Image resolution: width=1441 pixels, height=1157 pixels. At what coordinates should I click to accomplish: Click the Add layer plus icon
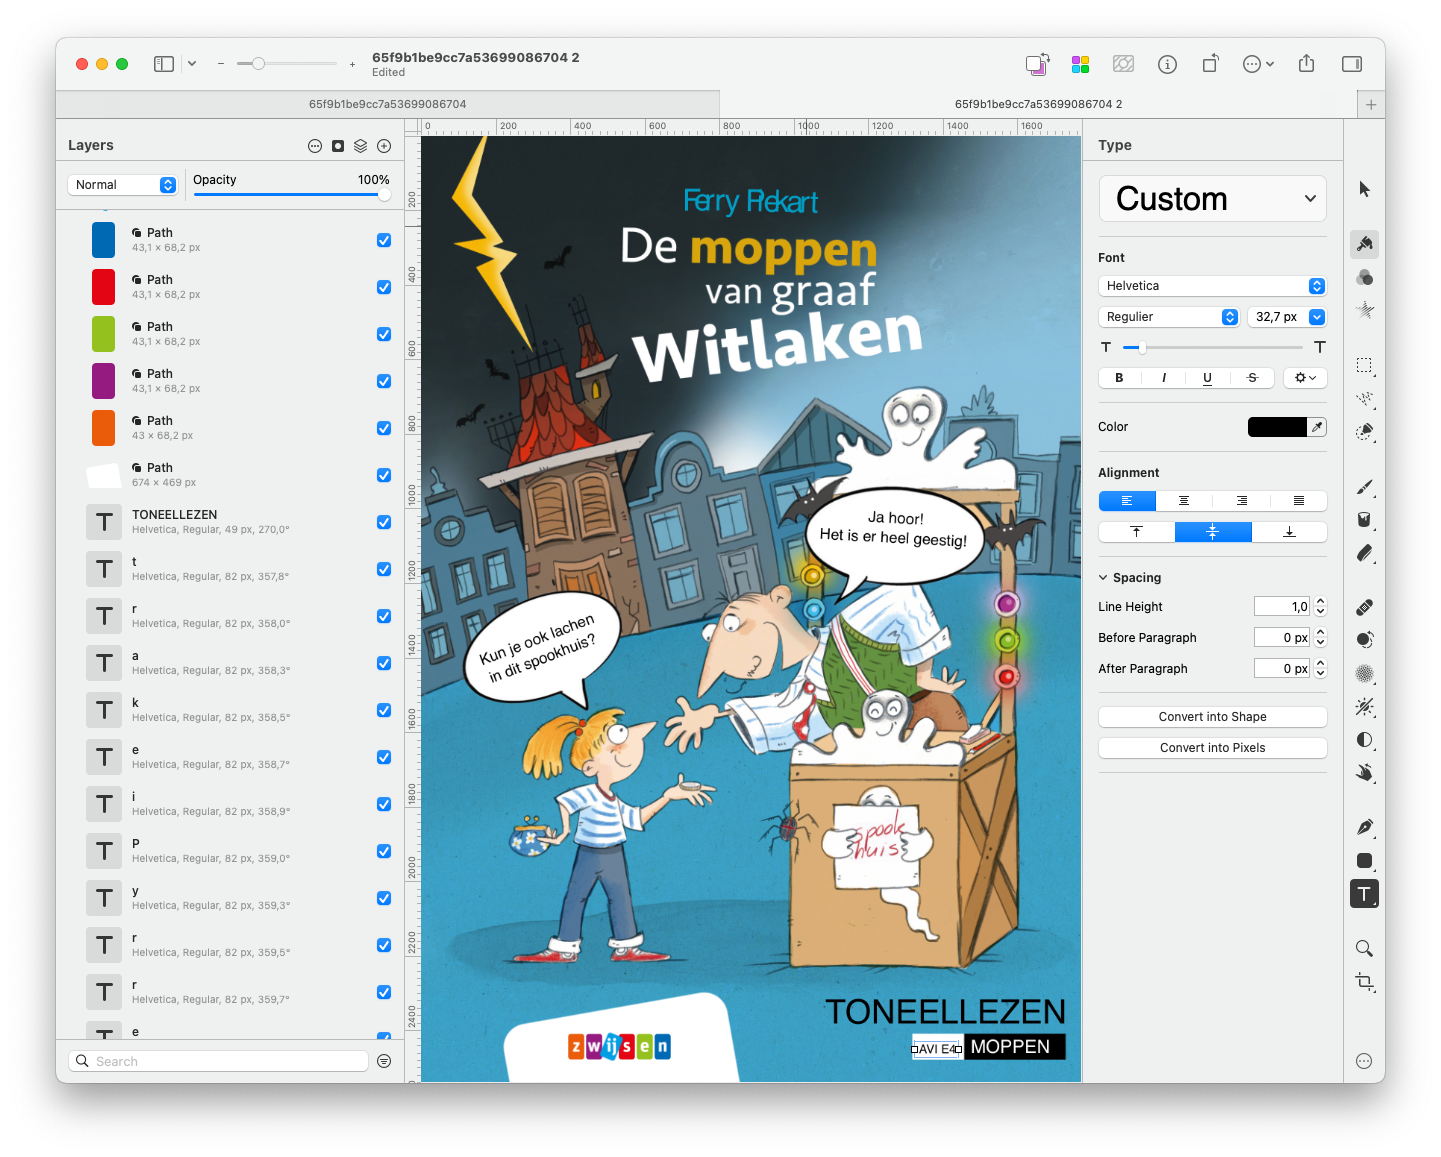pyautogui.click(x=384, y=146)
